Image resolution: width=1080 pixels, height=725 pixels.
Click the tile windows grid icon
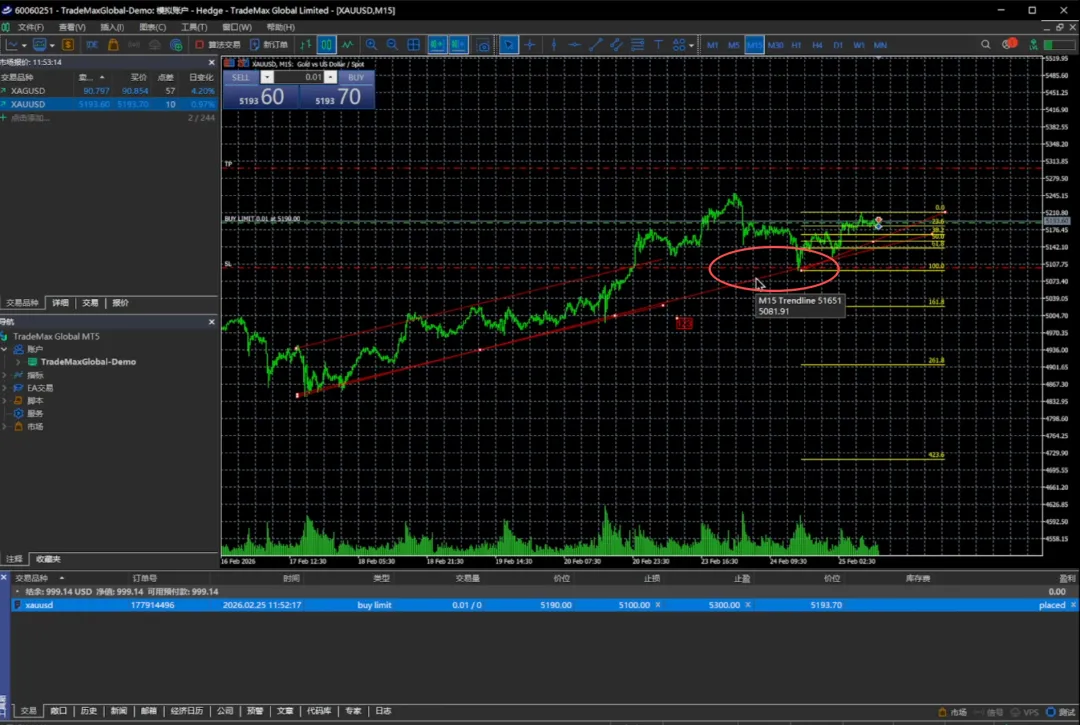(413, 45)
